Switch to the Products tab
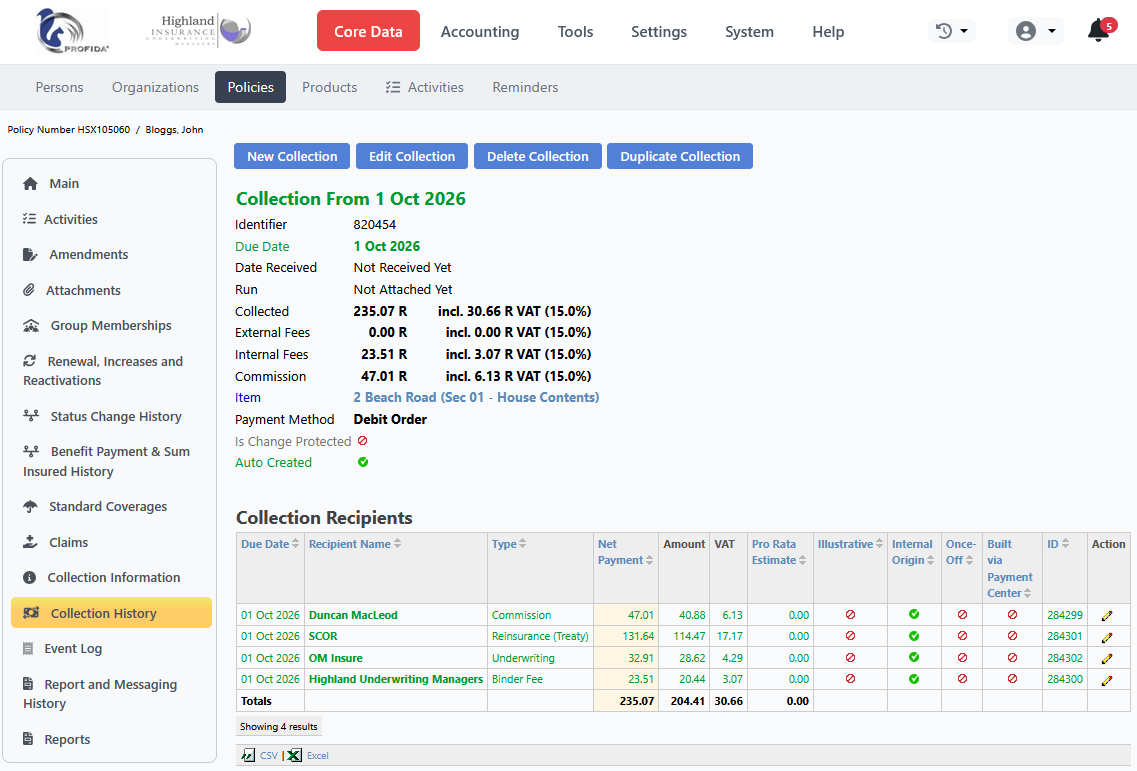The height and width of the screenshot is (771, 1137). tap(329, 87)
